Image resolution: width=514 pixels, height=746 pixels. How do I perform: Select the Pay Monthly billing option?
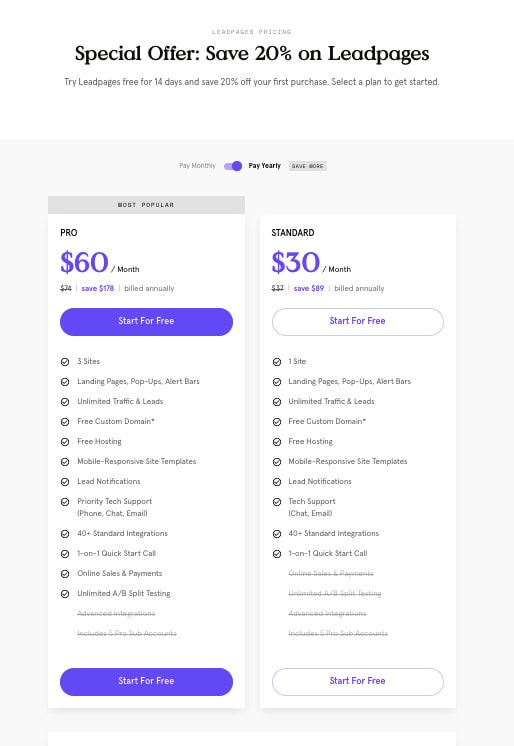(x=197, y=166)
